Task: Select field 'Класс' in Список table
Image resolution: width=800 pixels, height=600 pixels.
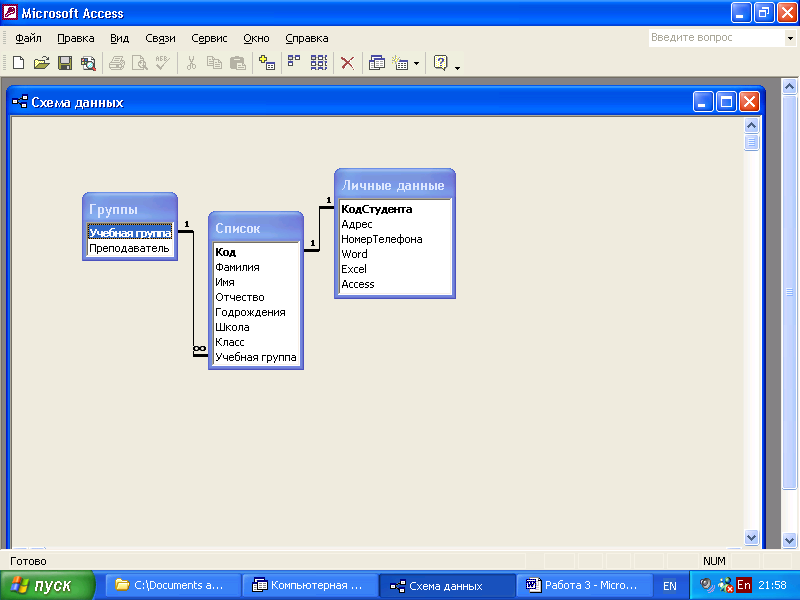Action: (x=230, y=342)
